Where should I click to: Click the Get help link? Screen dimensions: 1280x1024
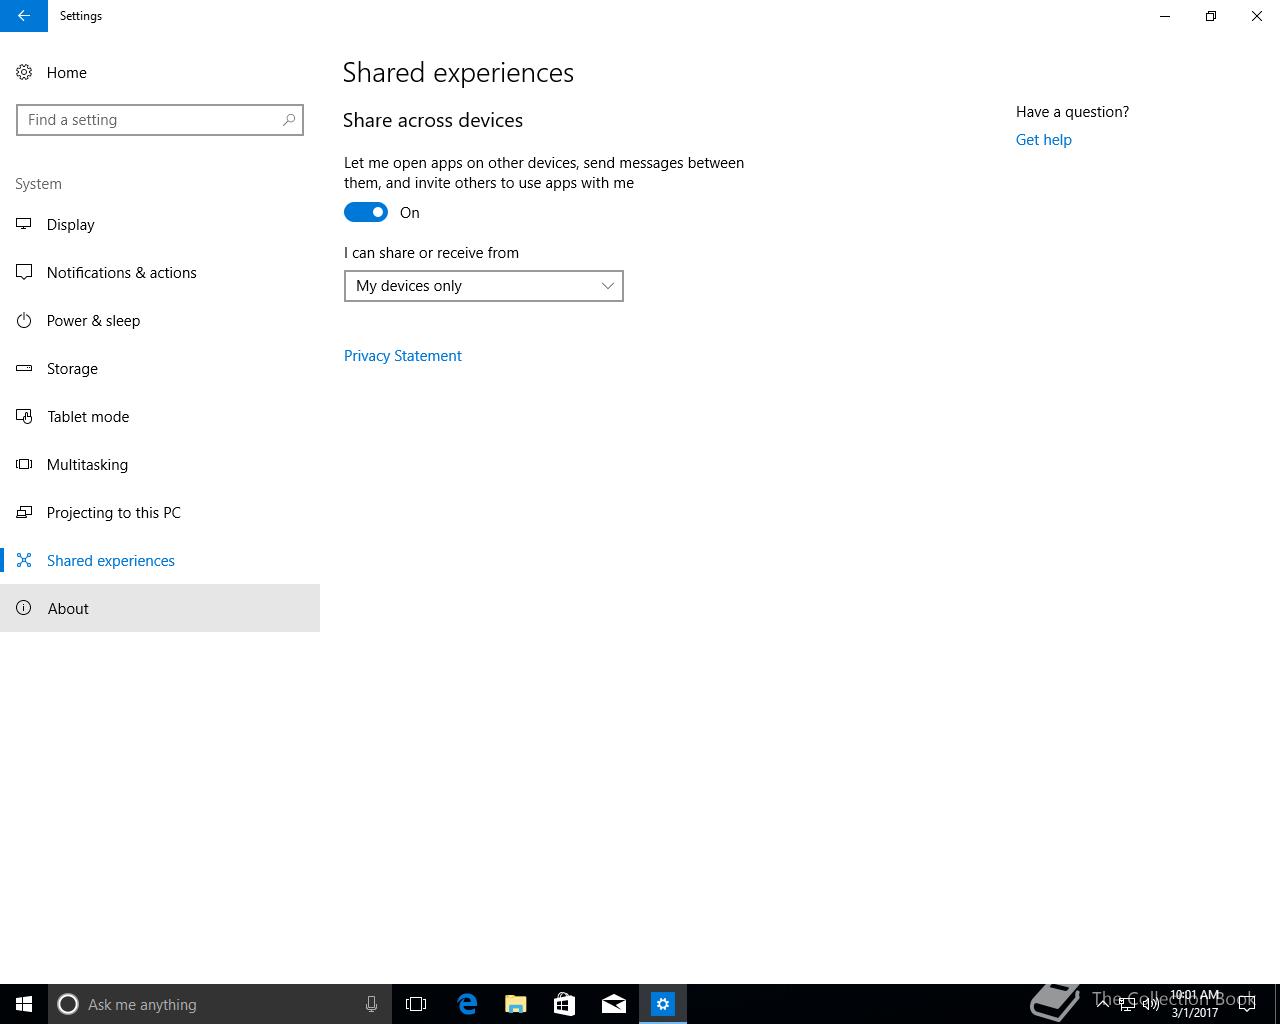(x=1044, y=140)
